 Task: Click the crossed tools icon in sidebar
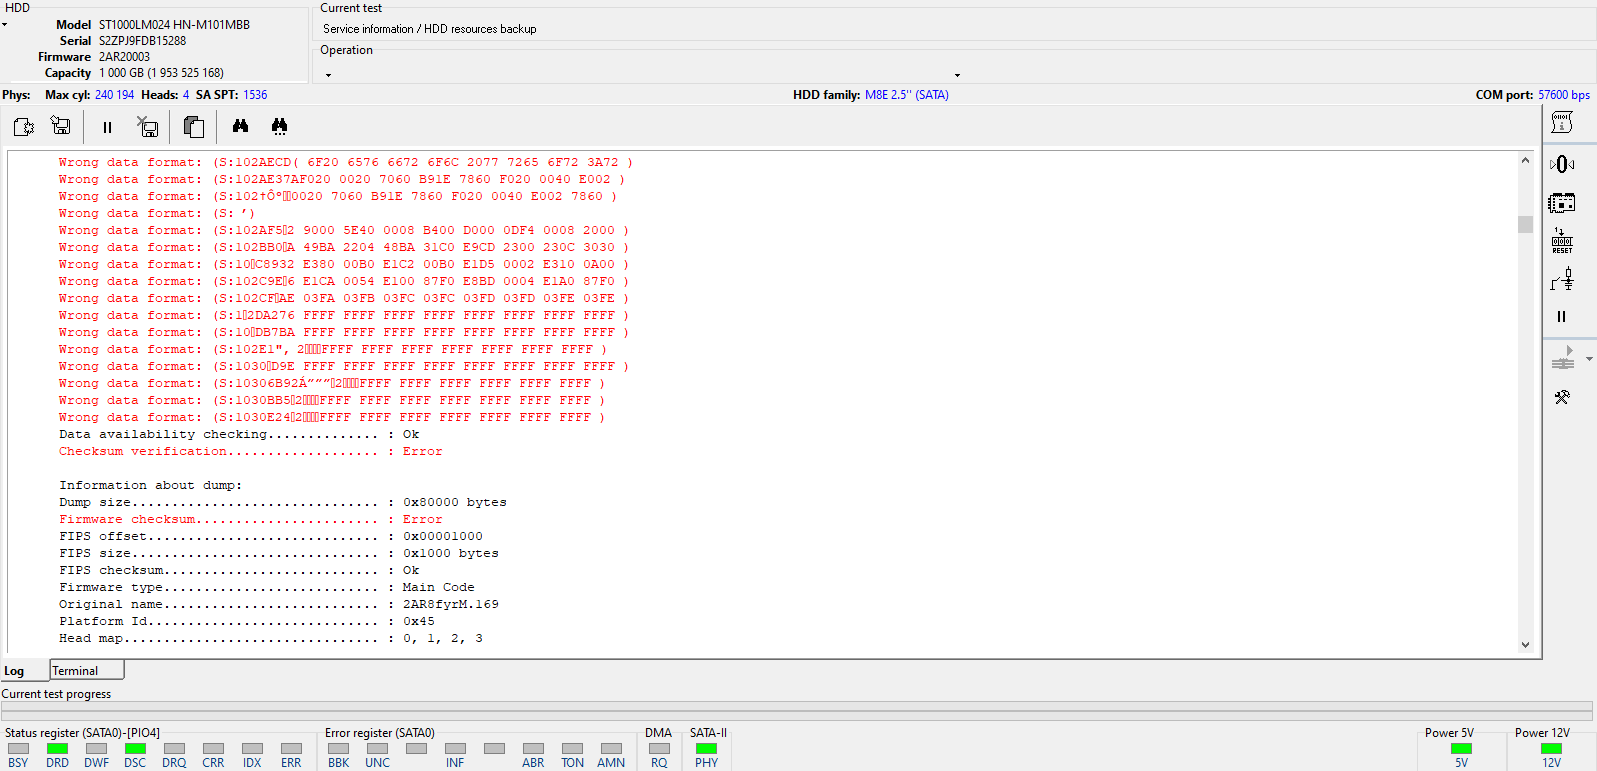(1562, 397)
